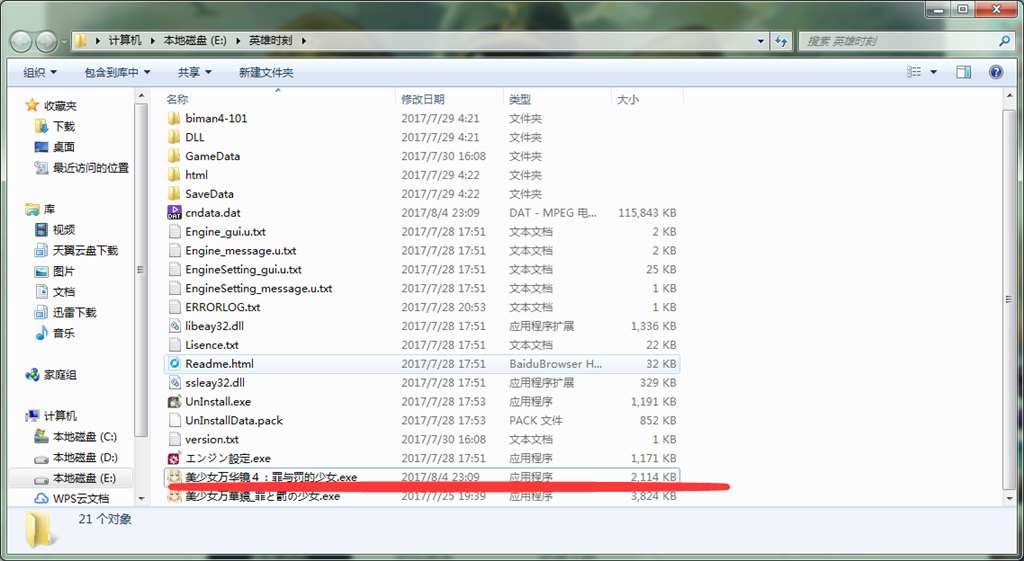Click the back navigation arrow button
The image size is (1024, 561).
[21, 41]
